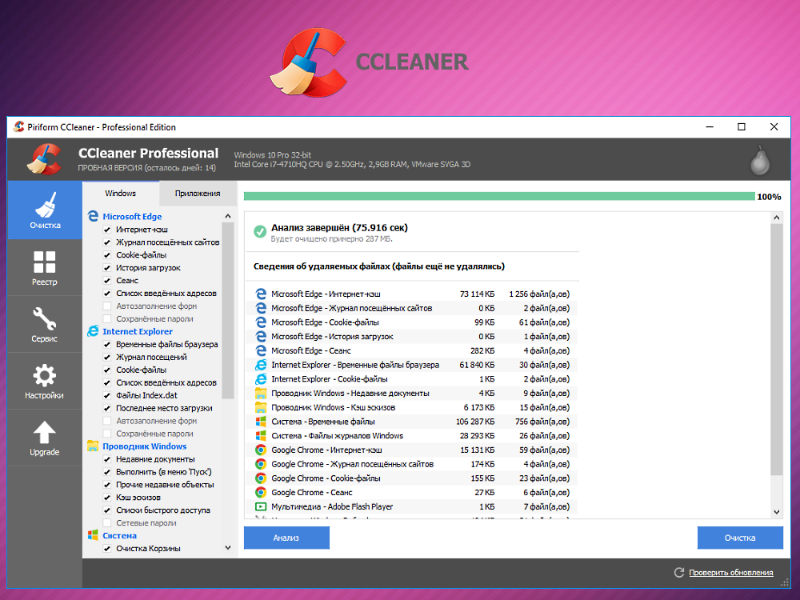Click the Анализ button
Image resolution: width=800 pixels, height=600 pixels.
(x=286, y=538)
